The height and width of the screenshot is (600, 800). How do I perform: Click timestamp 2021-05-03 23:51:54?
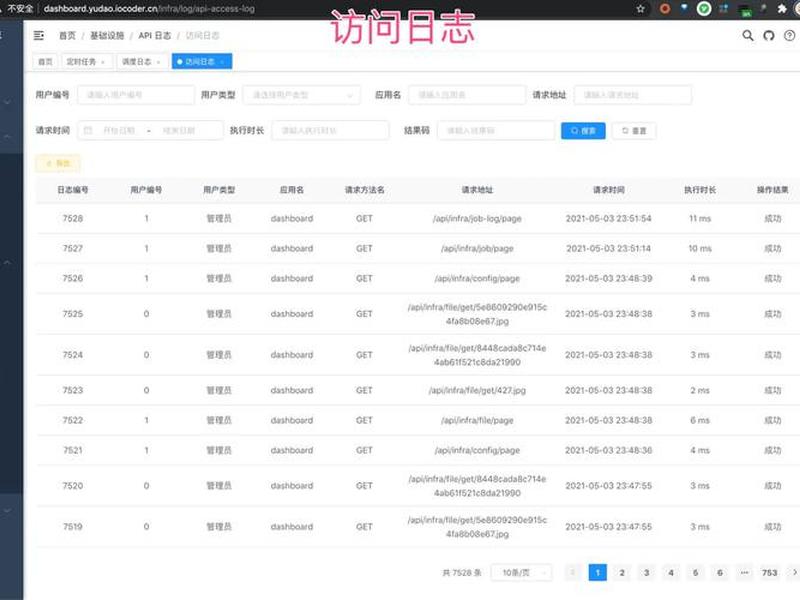(609, 218)
